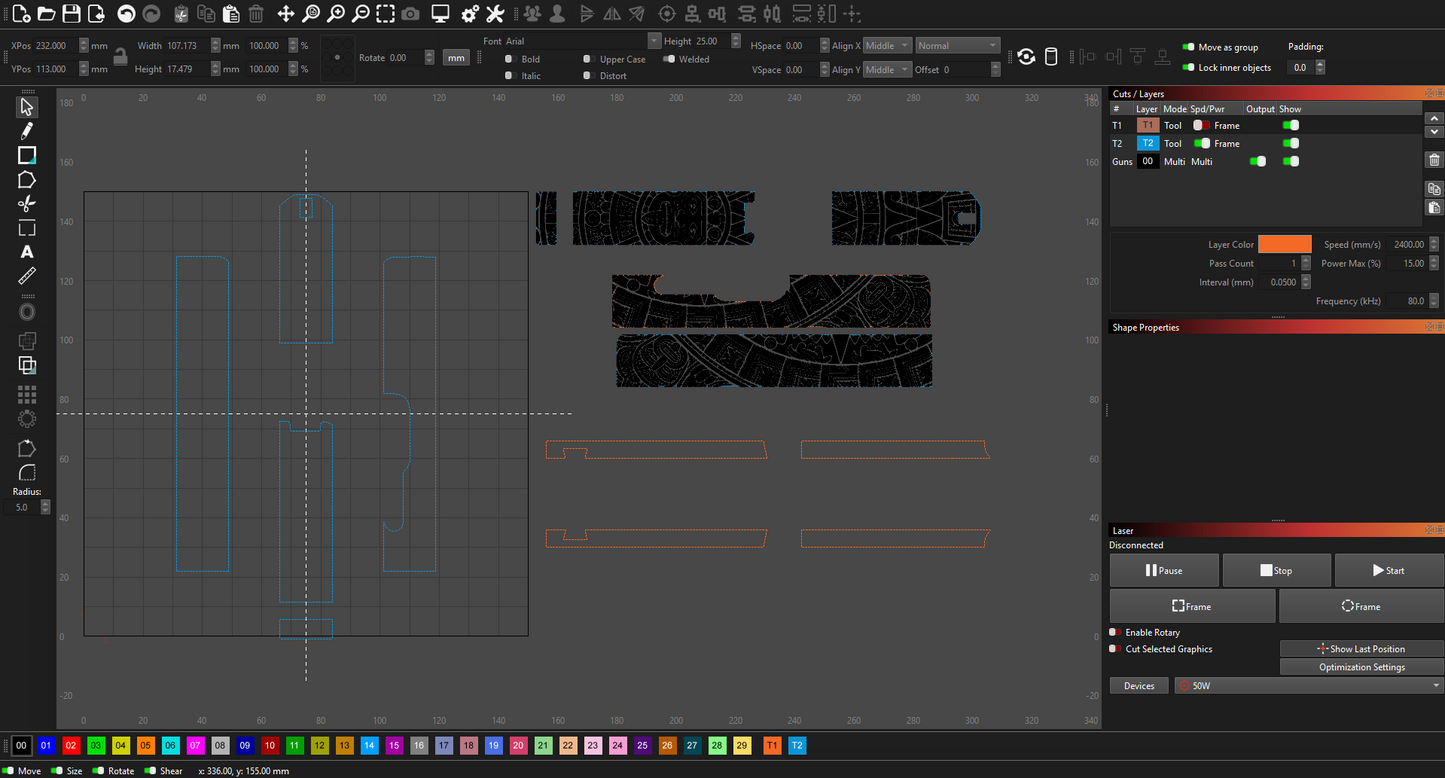Toggle Frame switch for layer T1
Screen dimensions: 1445x778
tap(1201, 125)
